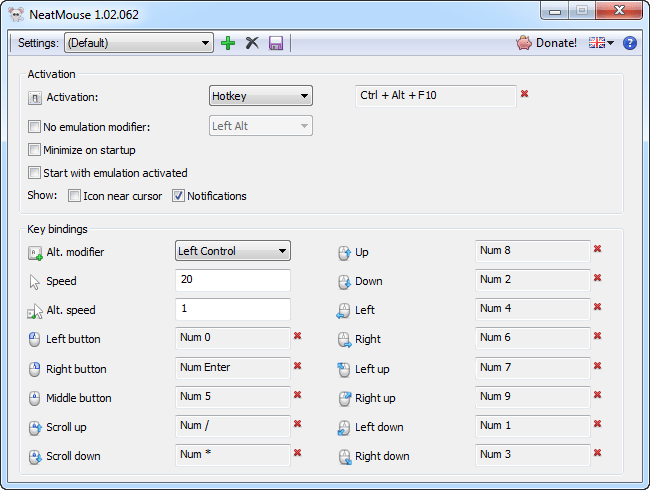
Task: Clear the Right Num 6 binding
Action: [597, 335]
